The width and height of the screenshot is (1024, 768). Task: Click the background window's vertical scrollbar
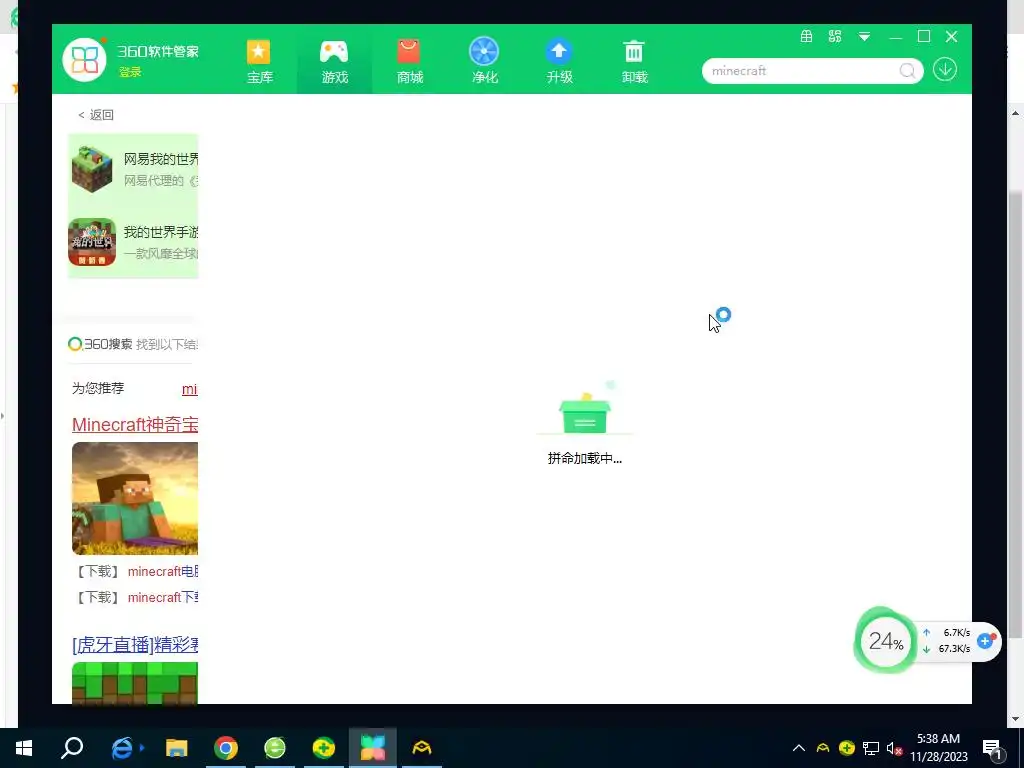click(x=1016, y=415)
